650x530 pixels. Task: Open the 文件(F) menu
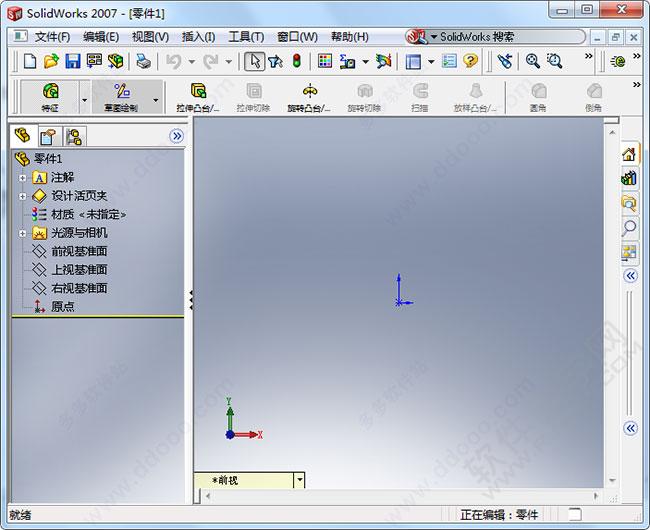tap(52, 37)
